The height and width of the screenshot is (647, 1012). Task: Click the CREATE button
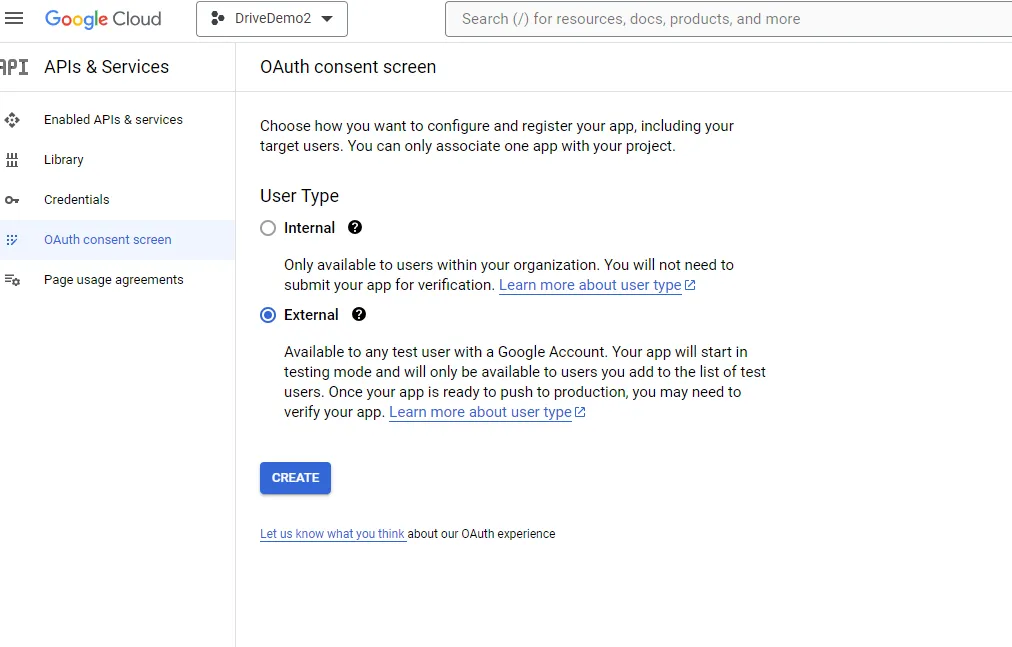click(296, 478)
